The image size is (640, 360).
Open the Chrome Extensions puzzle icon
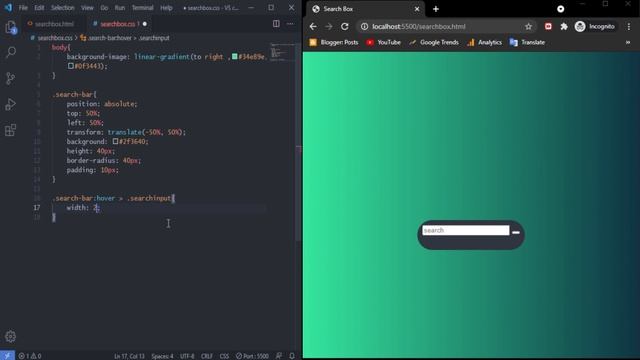coord(564,27)
